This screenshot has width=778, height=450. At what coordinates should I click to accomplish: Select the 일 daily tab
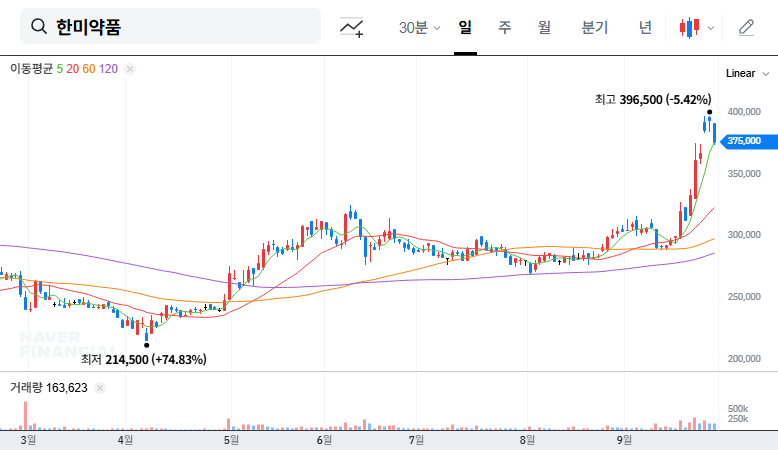[x=465, y=27]
